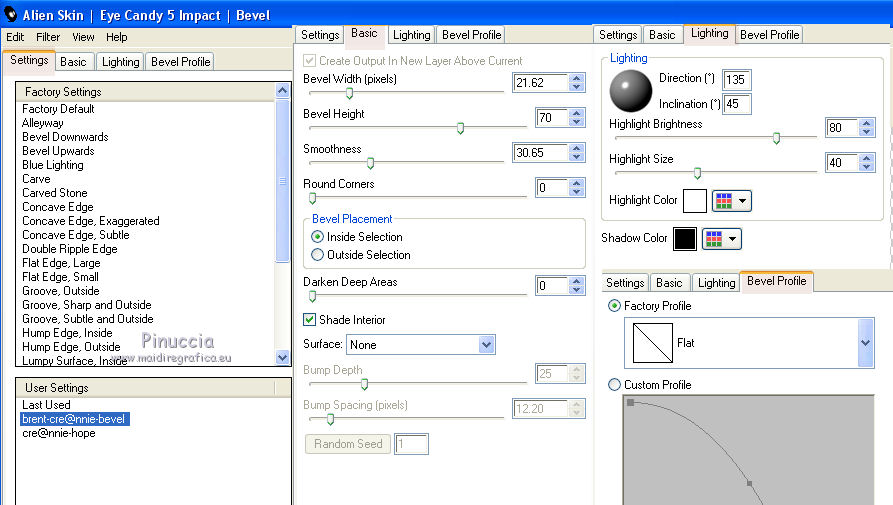Select Groove, Sharp and Outside preset
893x505 pixels.
[x=87, y=305]
